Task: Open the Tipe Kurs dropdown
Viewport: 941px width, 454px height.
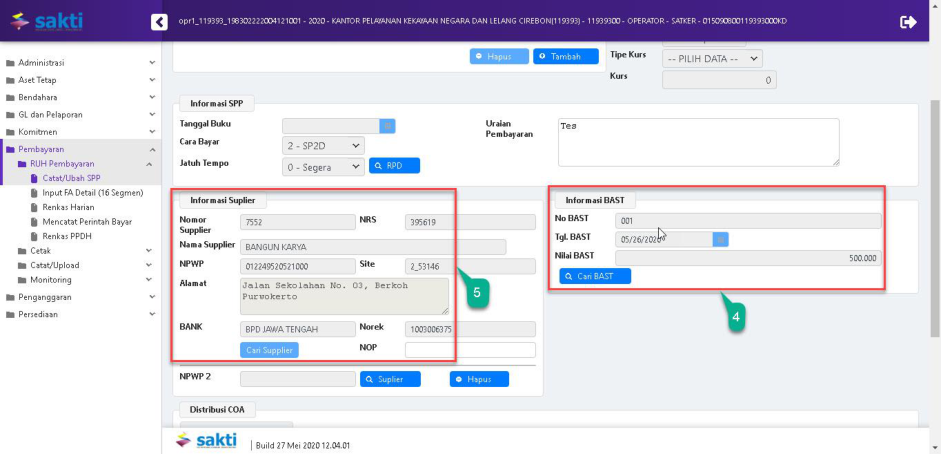Action: [711, 59]
